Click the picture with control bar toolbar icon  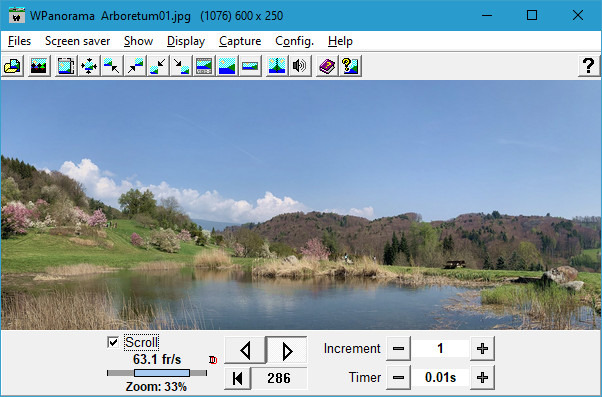[204, 66]
